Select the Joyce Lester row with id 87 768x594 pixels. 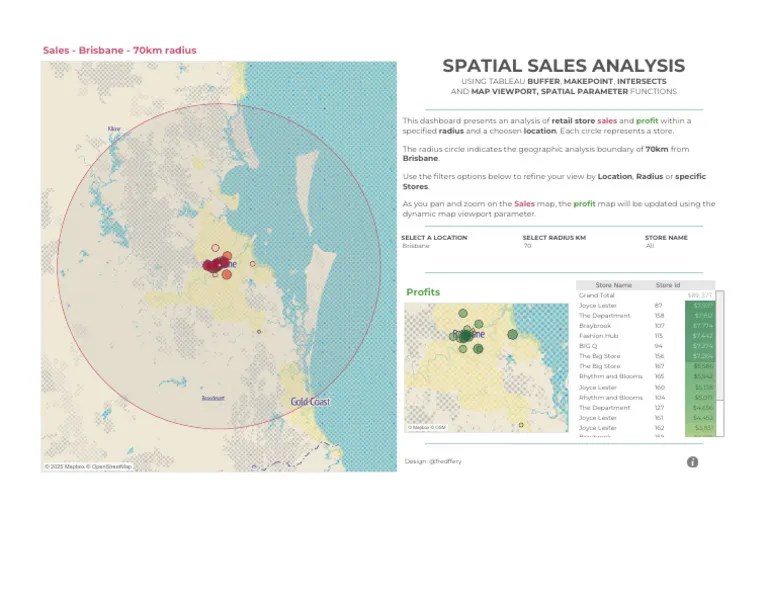[646, 306]
